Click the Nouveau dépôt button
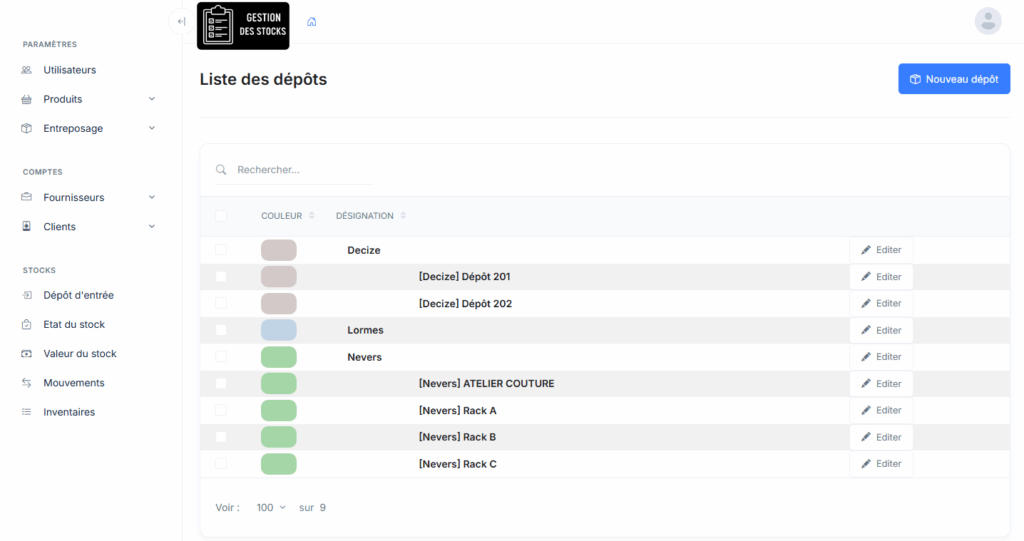This screenshot has width=1024, height=541. [953, 79]
